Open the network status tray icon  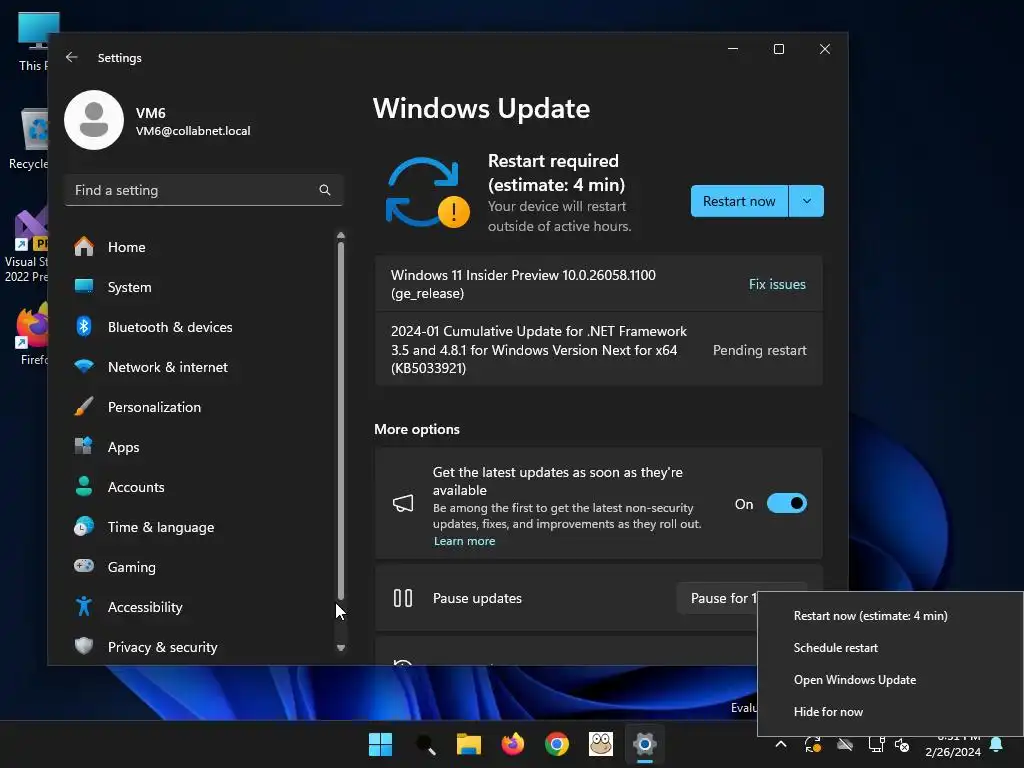pyautogui.click(x=876, y=744)
